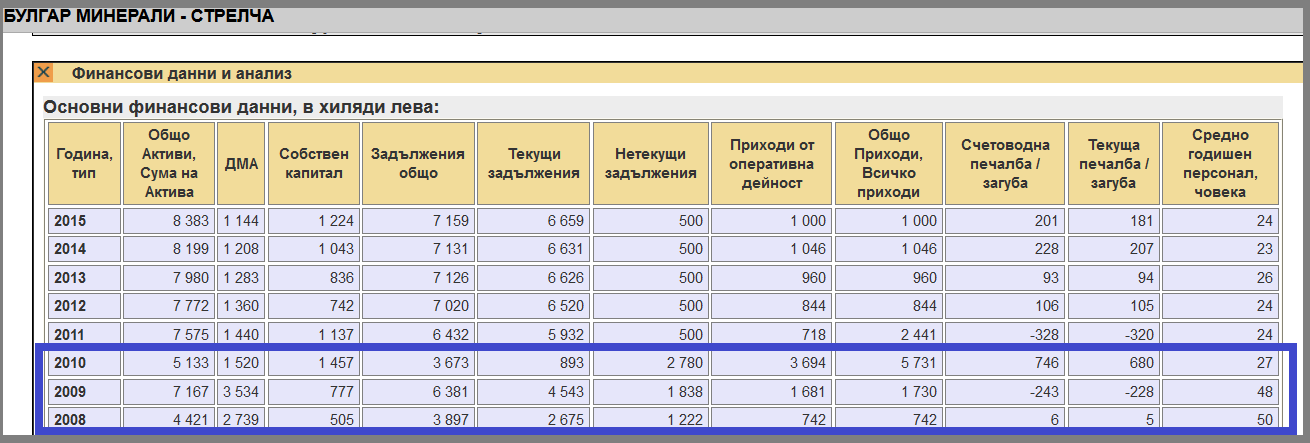Click the 2012 year row cell
Viewport: 1310px width, 443px height.
click(83, 306)
